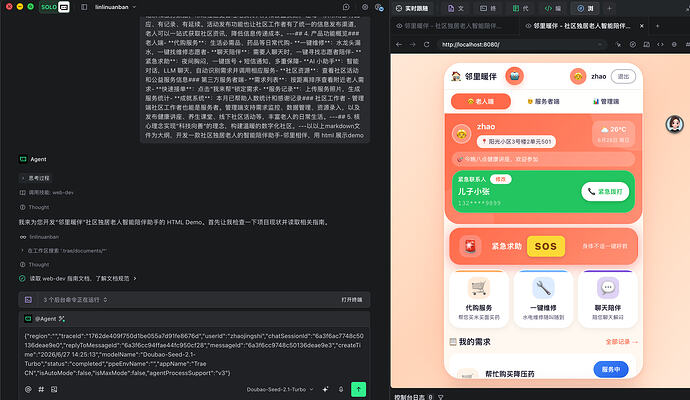
Task: Open the 全部记录 link
Action: pyautogui.click(x=621, y=341)
